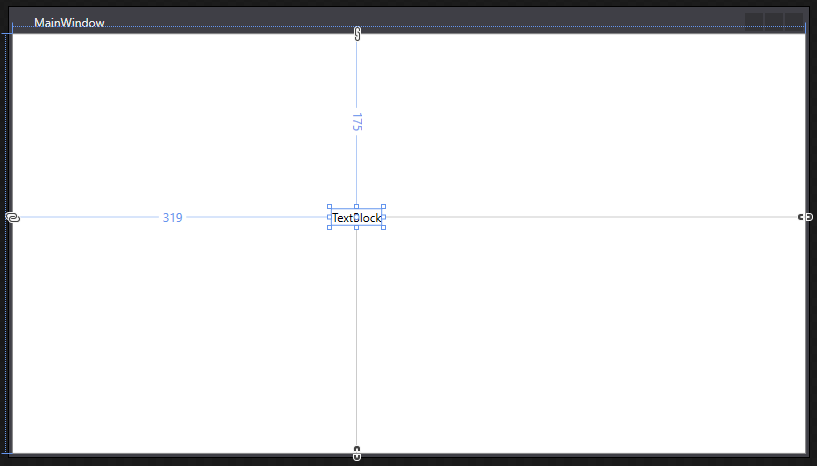The height and width of the screenshot is (466, 817).
Task: Enable the bottom margin anchor link
Action: (x=357, y=453)
